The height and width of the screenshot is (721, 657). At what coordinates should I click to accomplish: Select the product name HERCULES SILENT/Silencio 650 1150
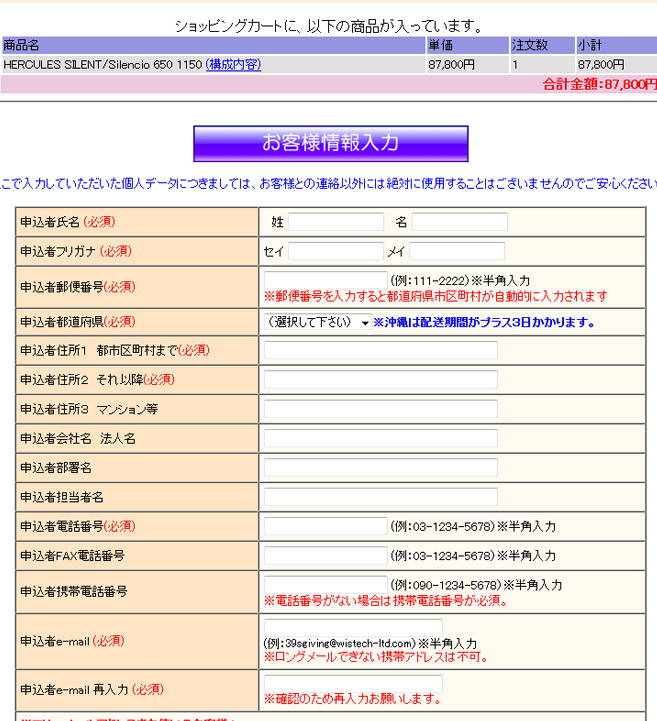click(x=103, y=64)
